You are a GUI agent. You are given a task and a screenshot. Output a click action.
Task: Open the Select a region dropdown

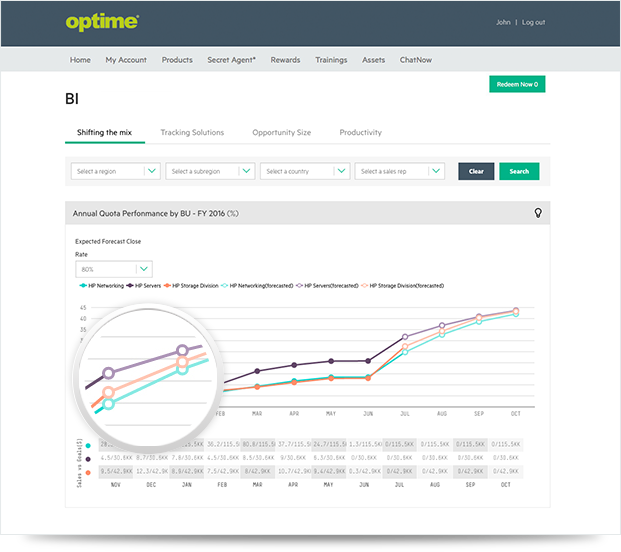[x=116, y=171]
